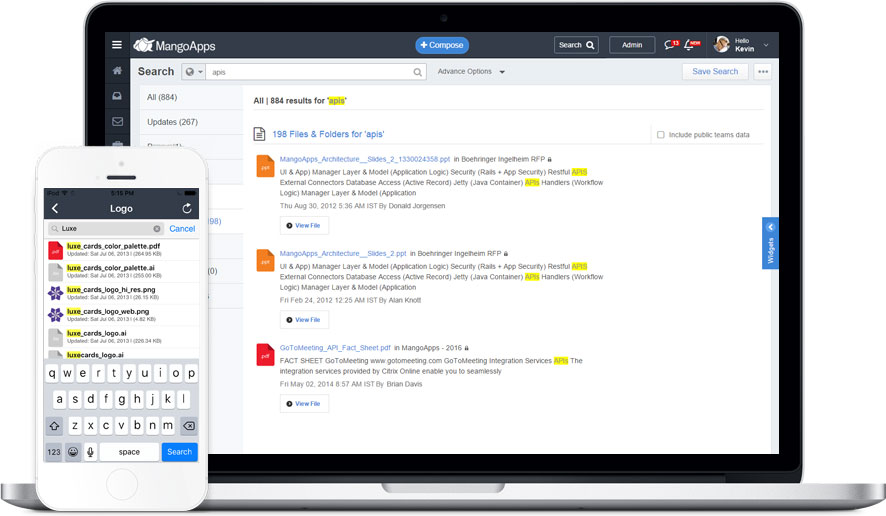Tap the back arrow in phone Logo header

(x=55, y=209)
